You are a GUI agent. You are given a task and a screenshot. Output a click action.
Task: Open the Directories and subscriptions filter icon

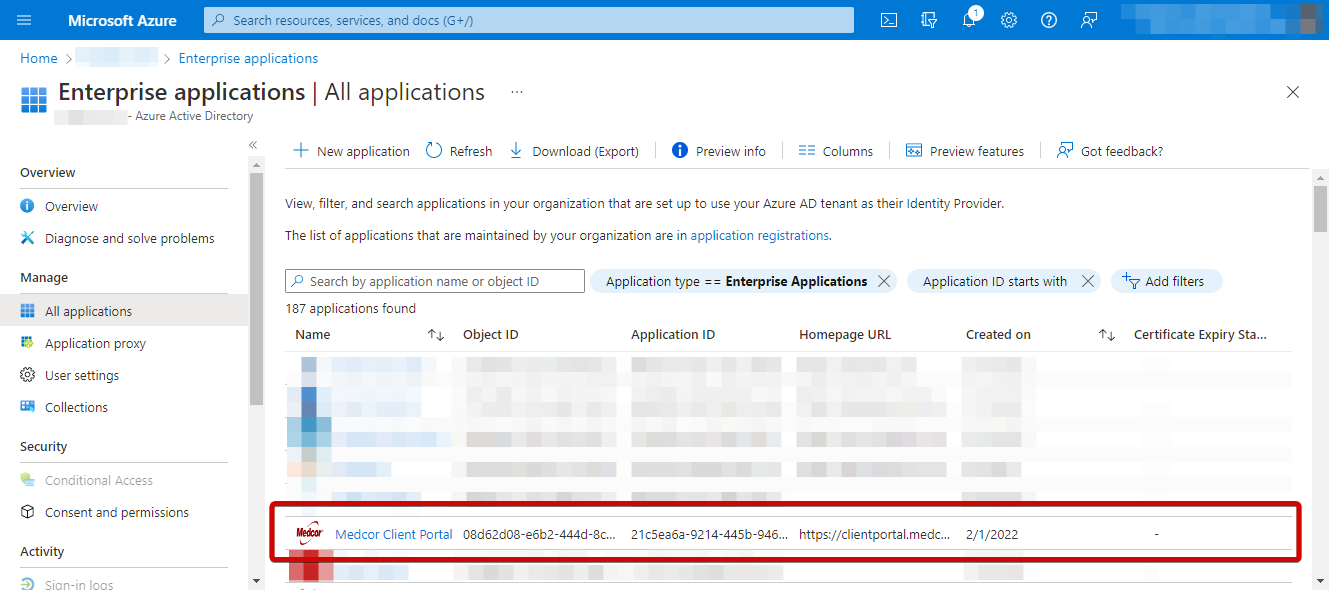(x=929, y=20)
